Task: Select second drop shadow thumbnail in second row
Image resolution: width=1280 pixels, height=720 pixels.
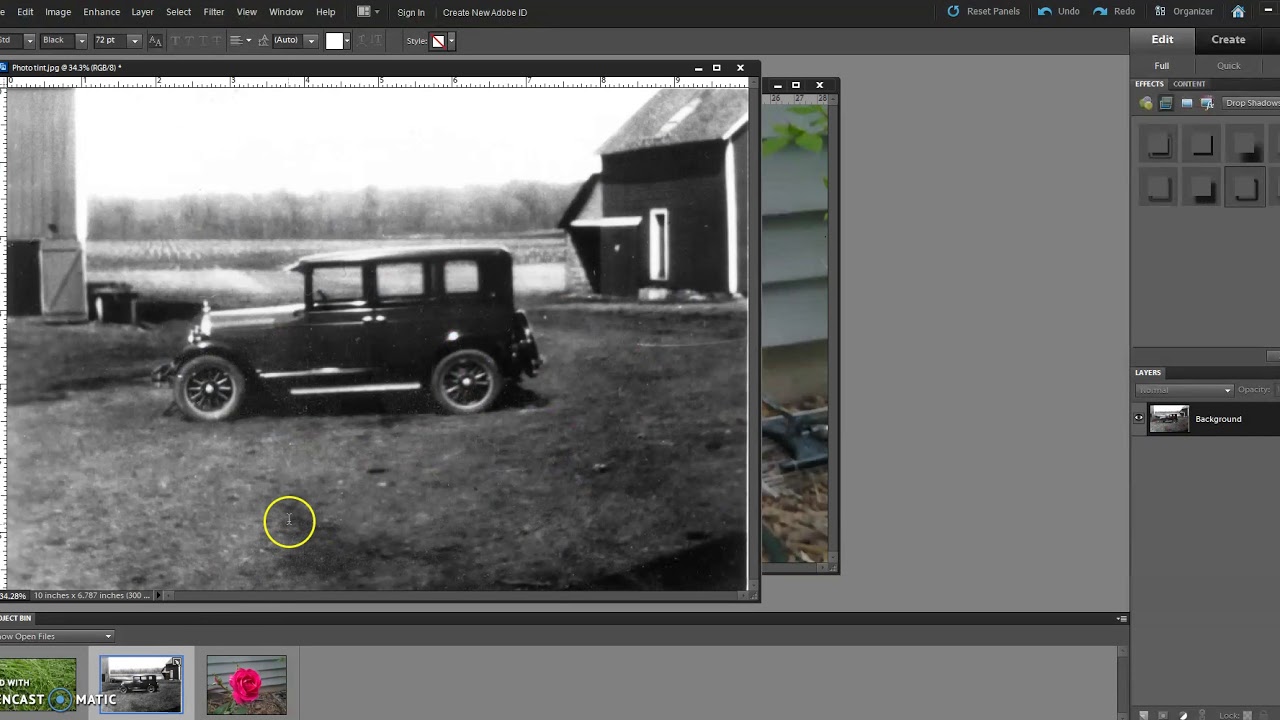Action: (x=1203, y=188)
